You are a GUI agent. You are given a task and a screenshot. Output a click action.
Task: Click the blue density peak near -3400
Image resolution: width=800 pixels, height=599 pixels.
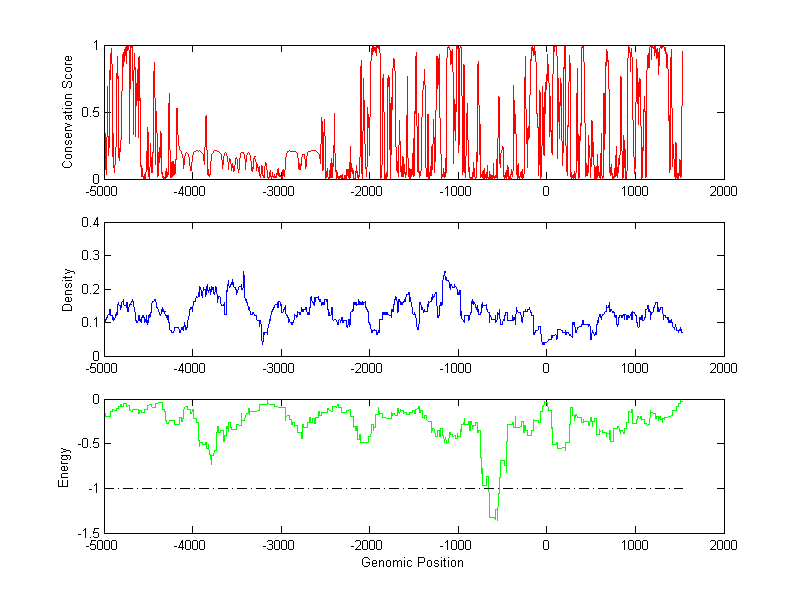(243, 273)
